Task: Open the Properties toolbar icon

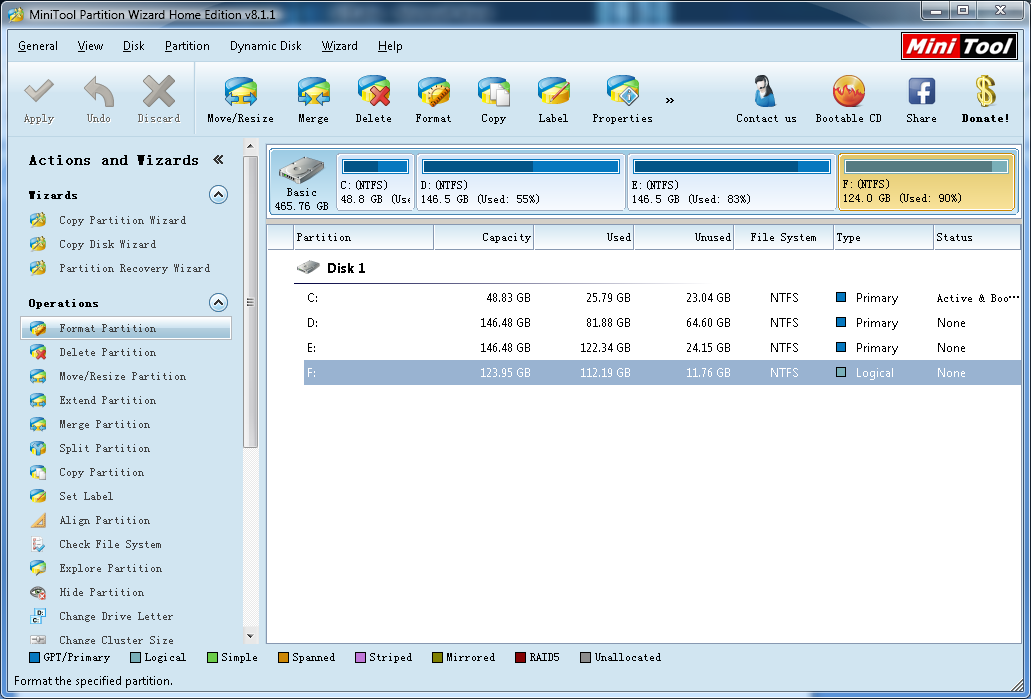Action: point(622,91)
